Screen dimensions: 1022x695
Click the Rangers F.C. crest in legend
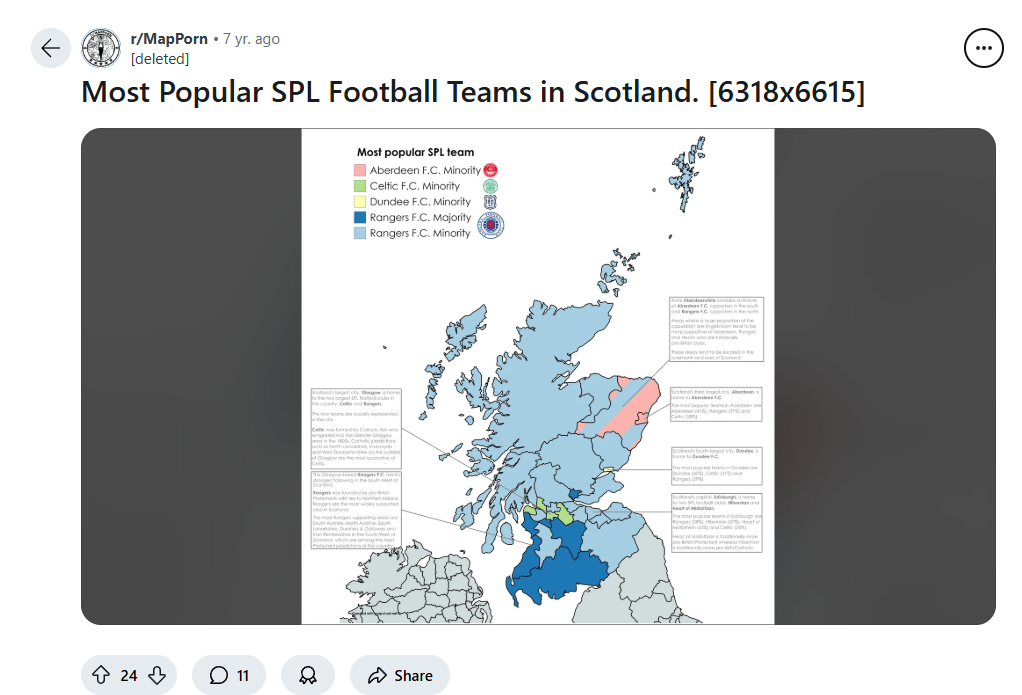pos(491,226)
